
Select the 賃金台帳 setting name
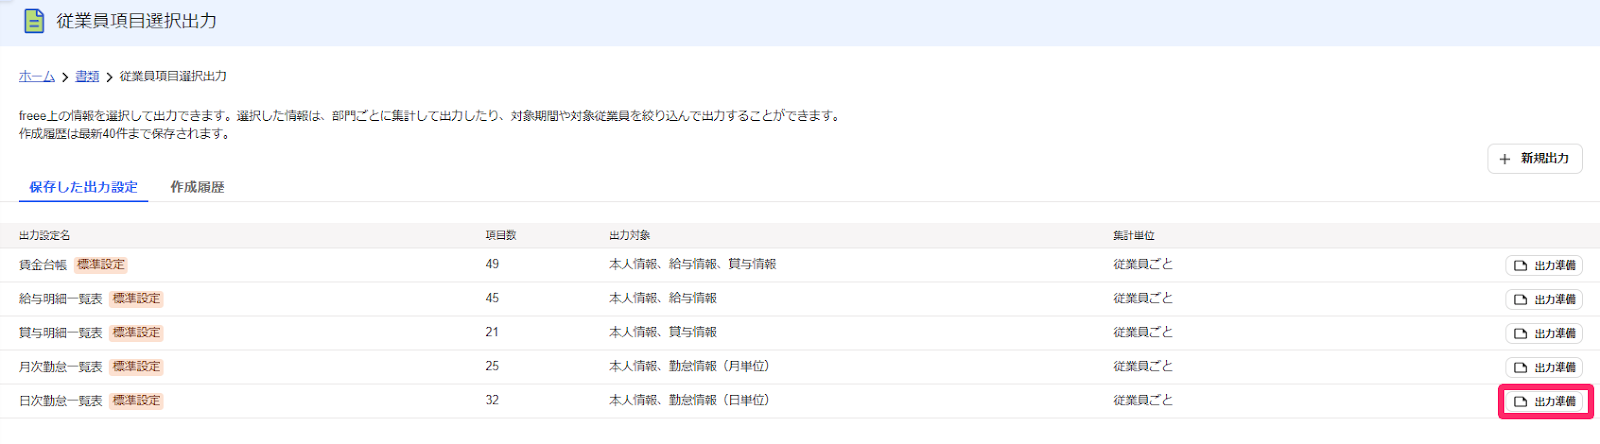tap(43, 265)
